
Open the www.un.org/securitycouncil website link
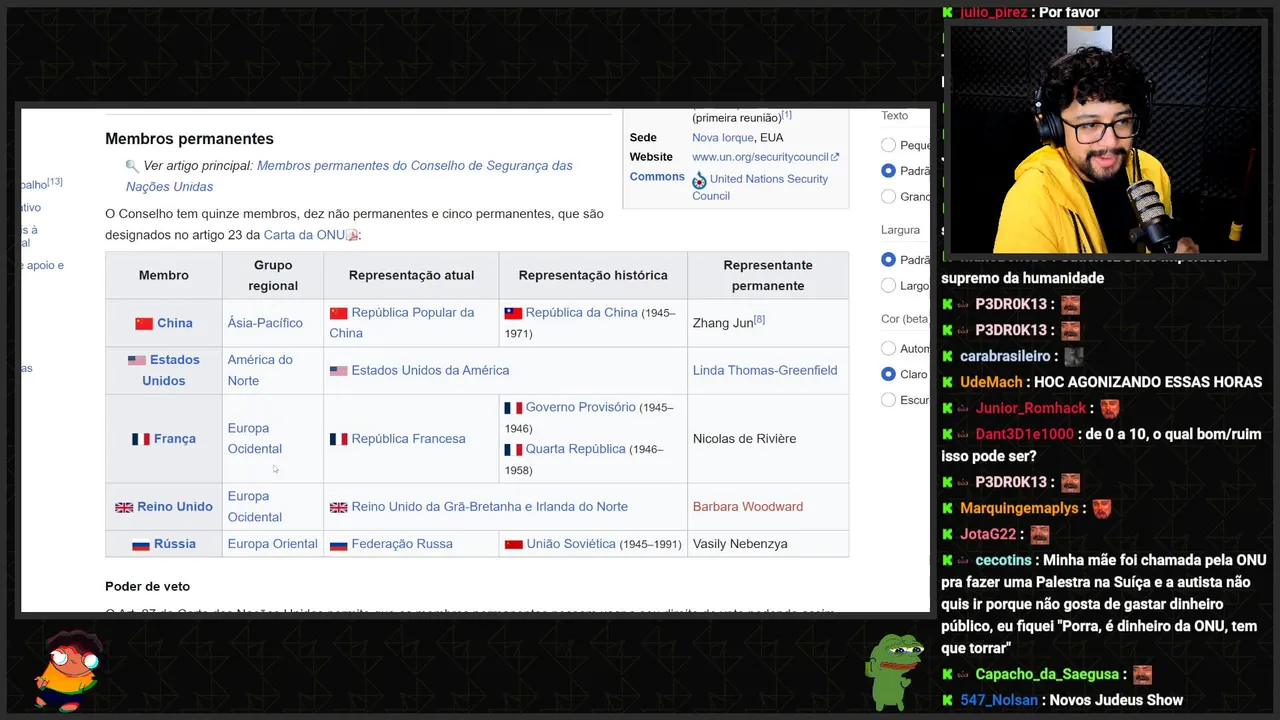tap(760, 157)
